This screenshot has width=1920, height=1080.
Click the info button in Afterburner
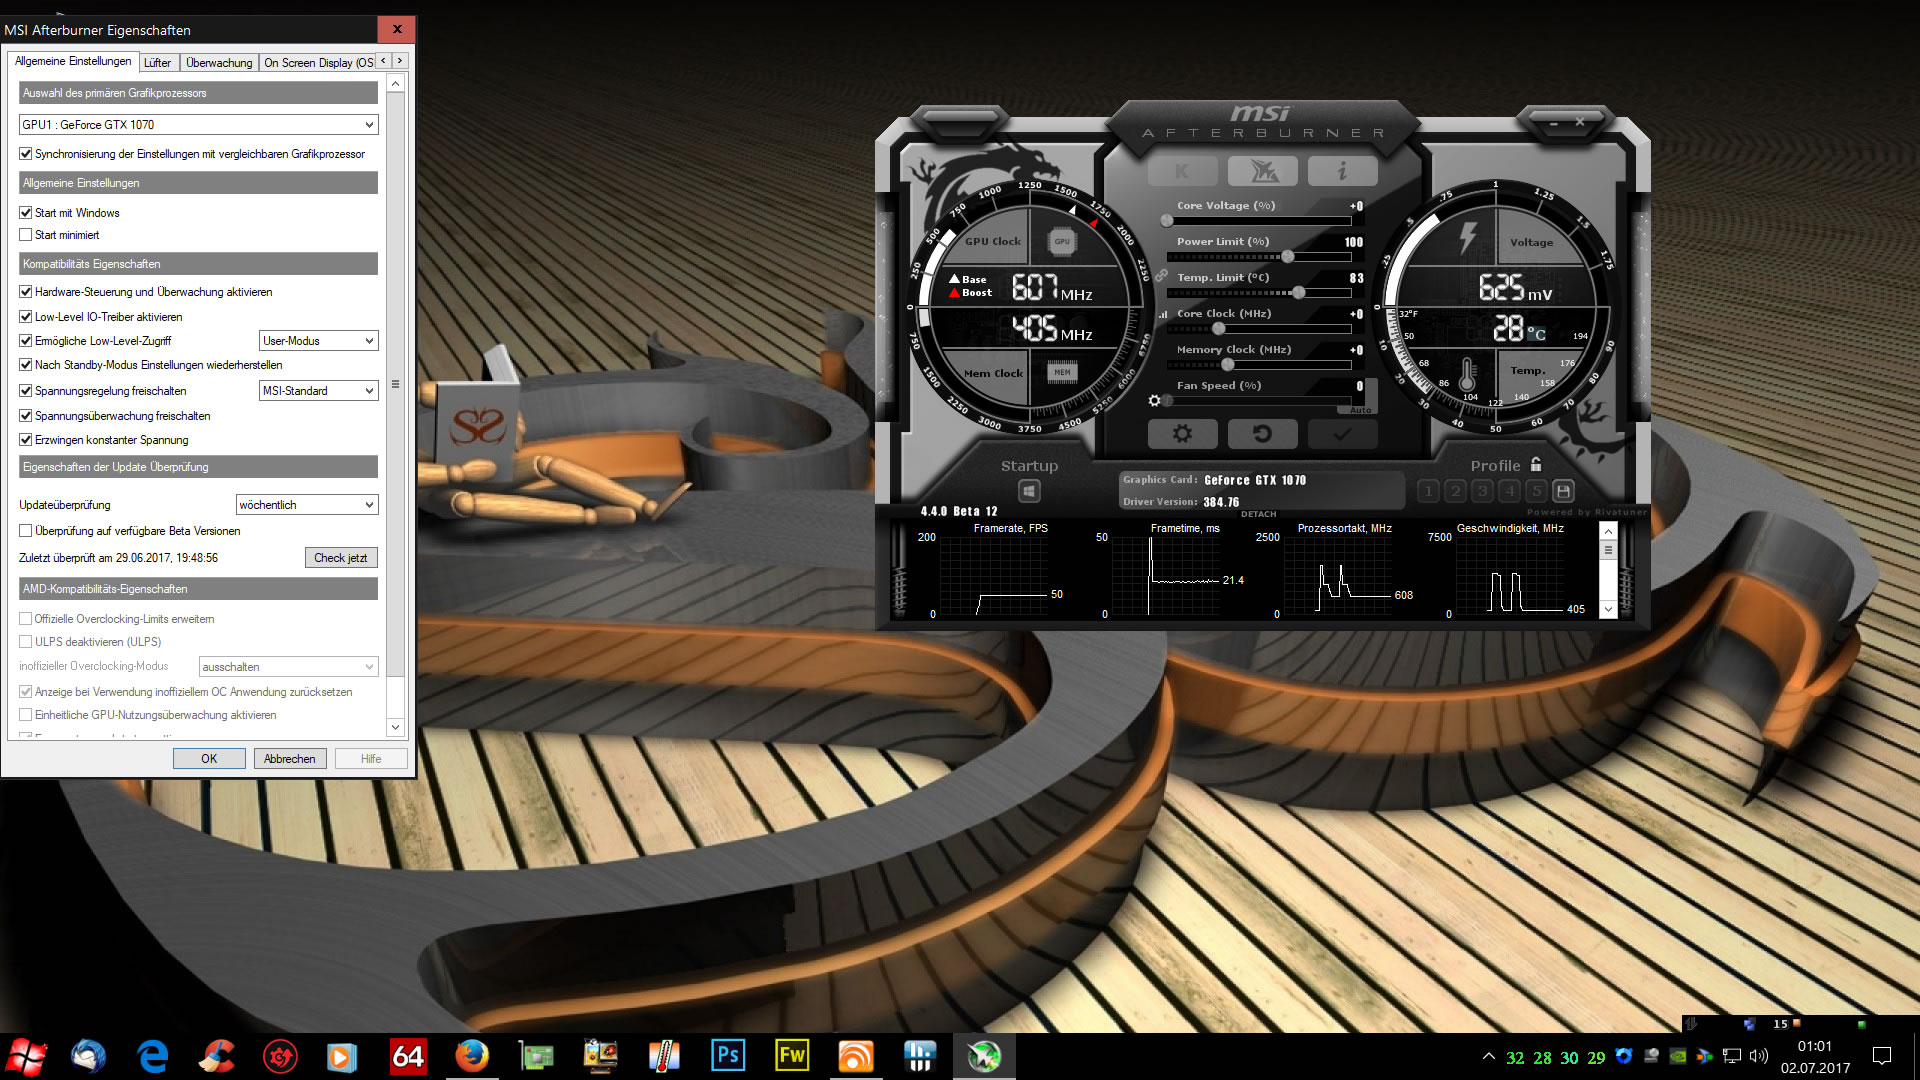pyautogui.click(x=1342, y=171)
